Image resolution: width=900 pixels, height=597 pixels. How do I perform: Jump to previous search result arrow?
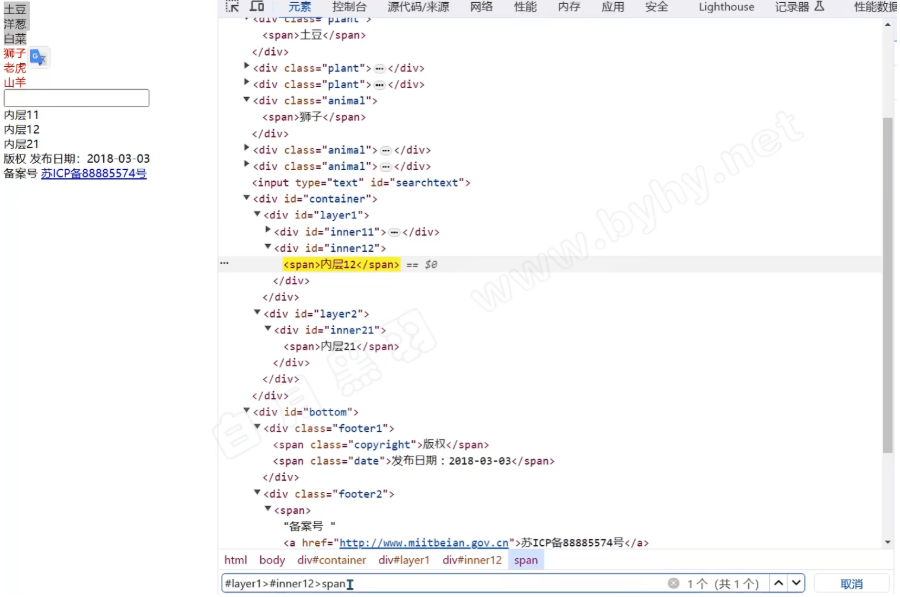[x=777, y=583]
